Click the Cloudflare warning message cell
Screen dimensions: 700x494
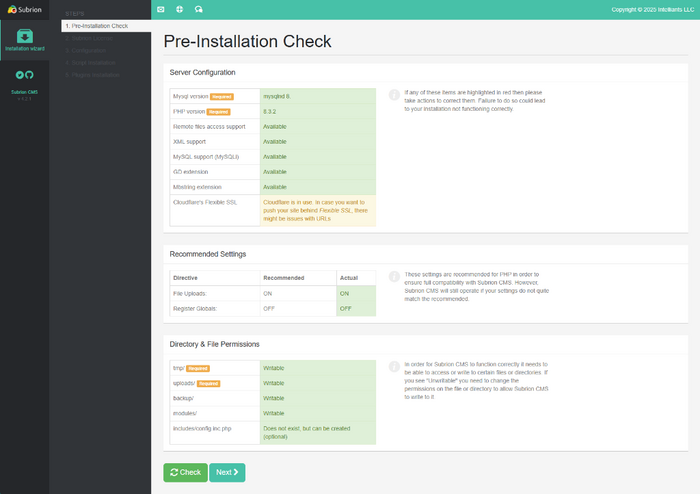pyautogui.click(x=318, y=210)
